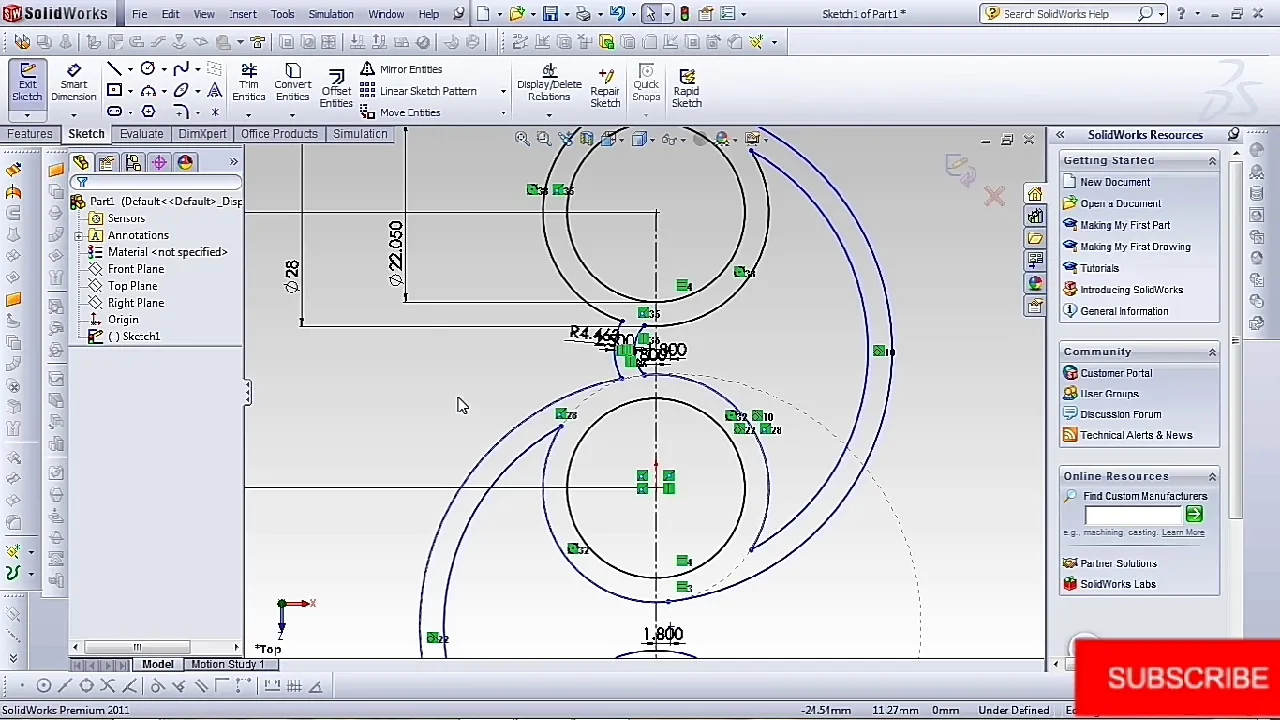The width and height of the screenshot is (1280, 720).
Task: Open the Tutorials link
Action: 1099,268
